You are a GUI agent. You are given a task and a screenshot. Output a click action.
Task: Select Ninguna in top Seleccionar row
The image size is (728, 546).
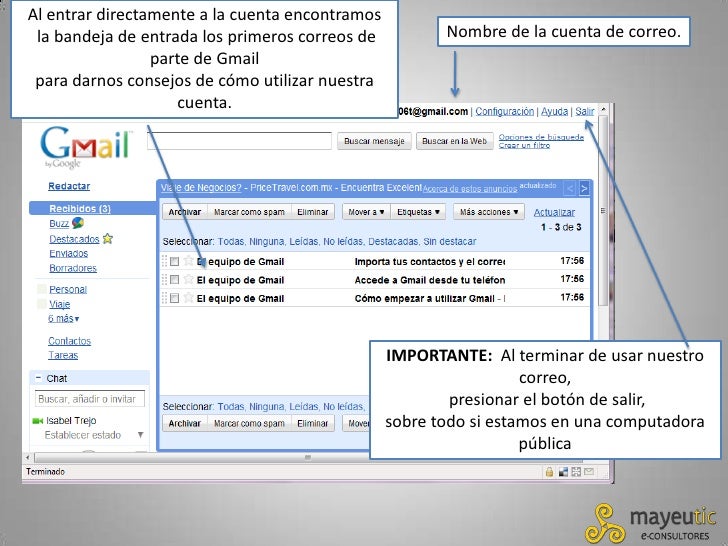tap(267, 241)
